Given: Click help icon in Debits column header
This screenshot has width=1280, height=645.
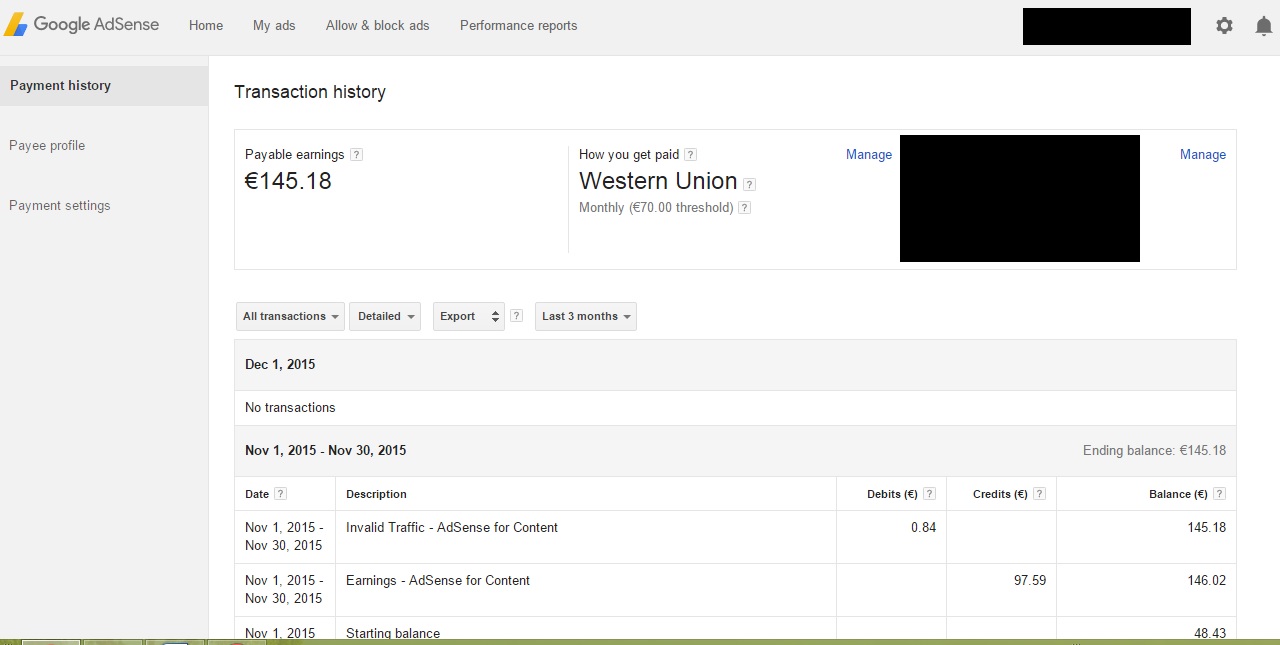Looking at the screenshot, I should (930, 494).
